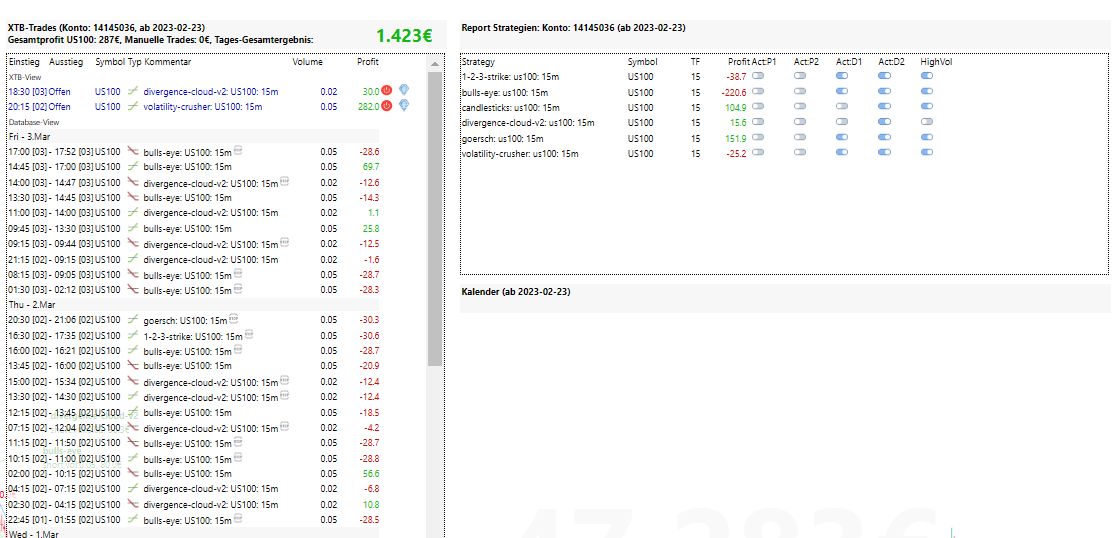Enable Act:P1 for the 1-2-3-strike strategy

(758, 75)
